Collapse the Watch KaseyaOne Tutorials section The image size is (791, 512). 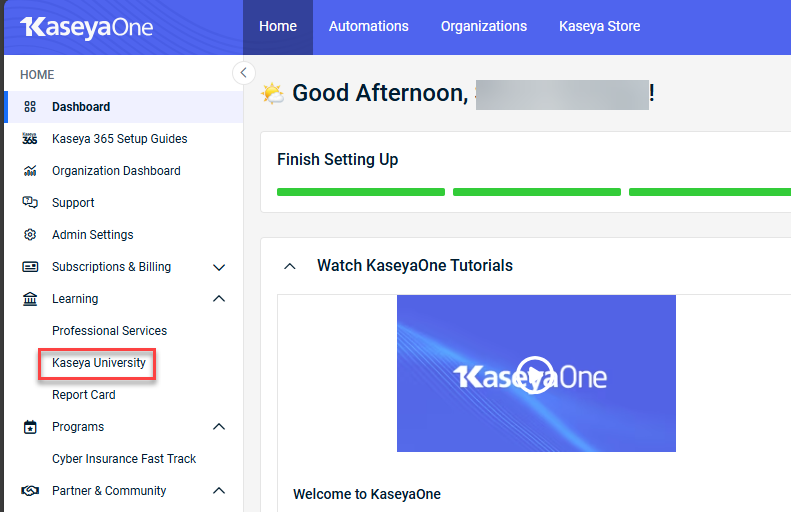coord(290,266)
